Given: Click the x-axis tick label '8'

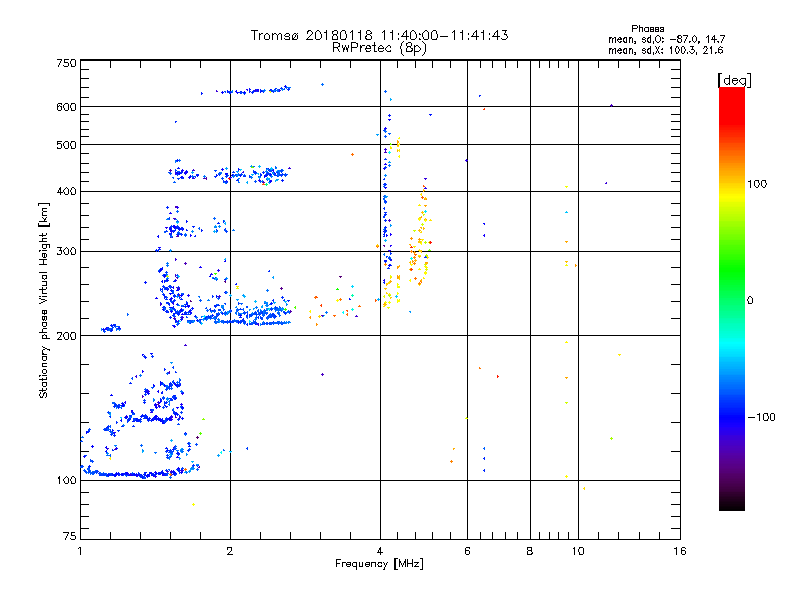Looking at the screenshot, I should point(530,551).
